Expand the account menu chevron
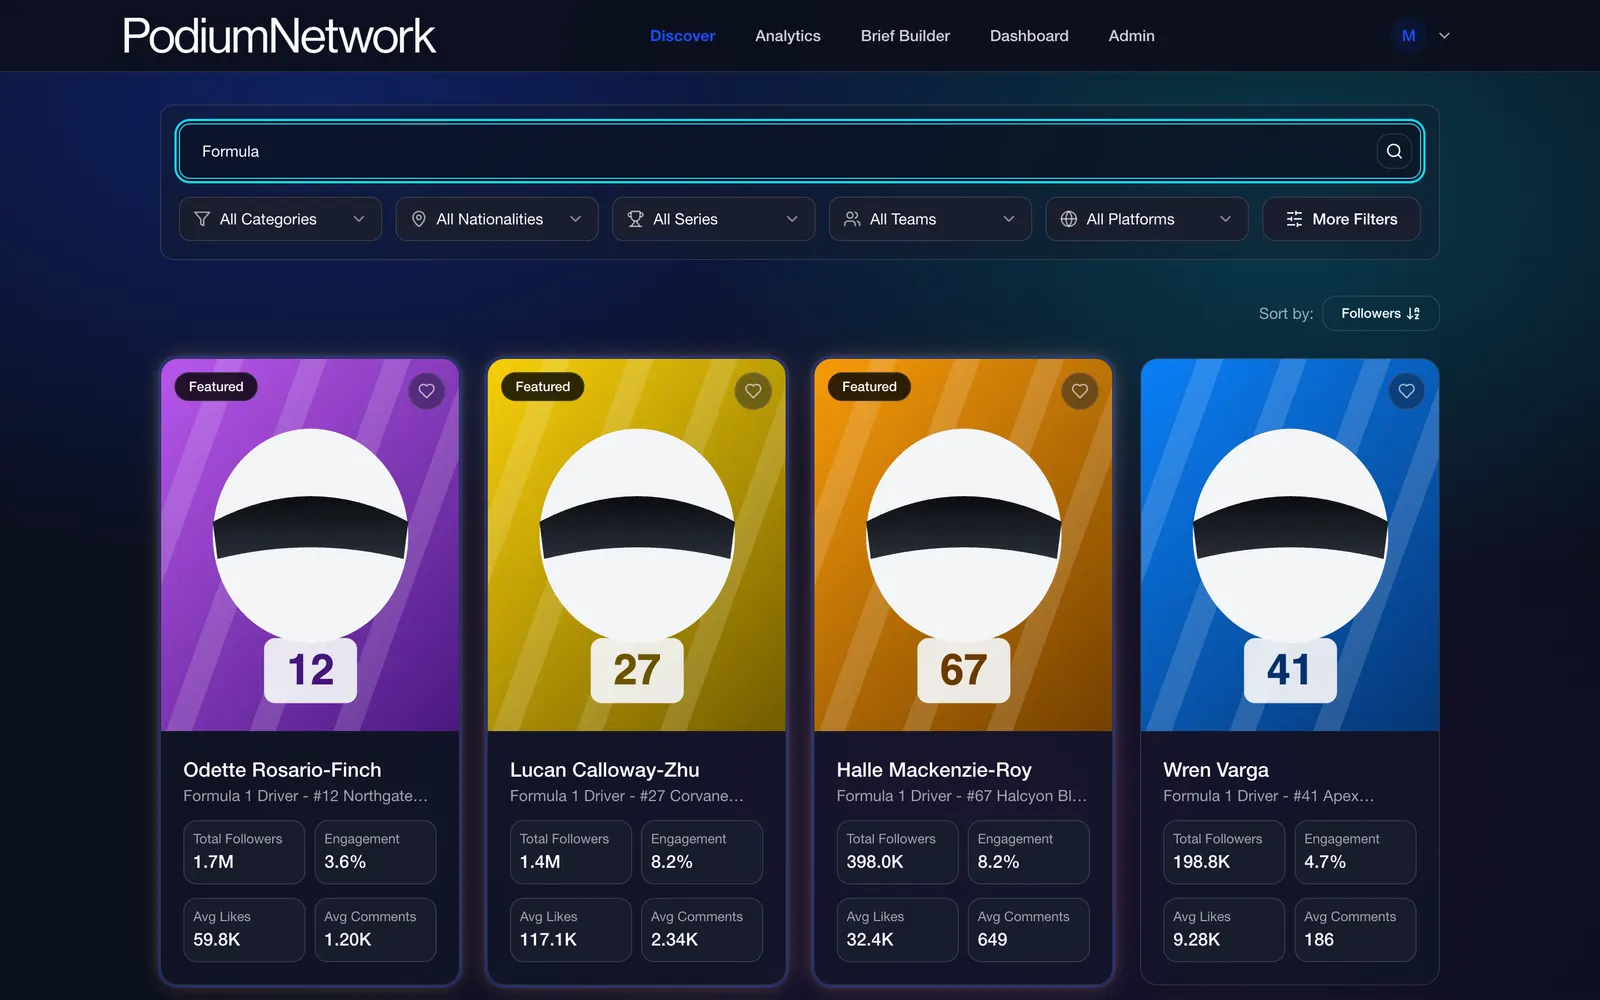This screenshot has width=1600, height=1000. point(1444,36)
